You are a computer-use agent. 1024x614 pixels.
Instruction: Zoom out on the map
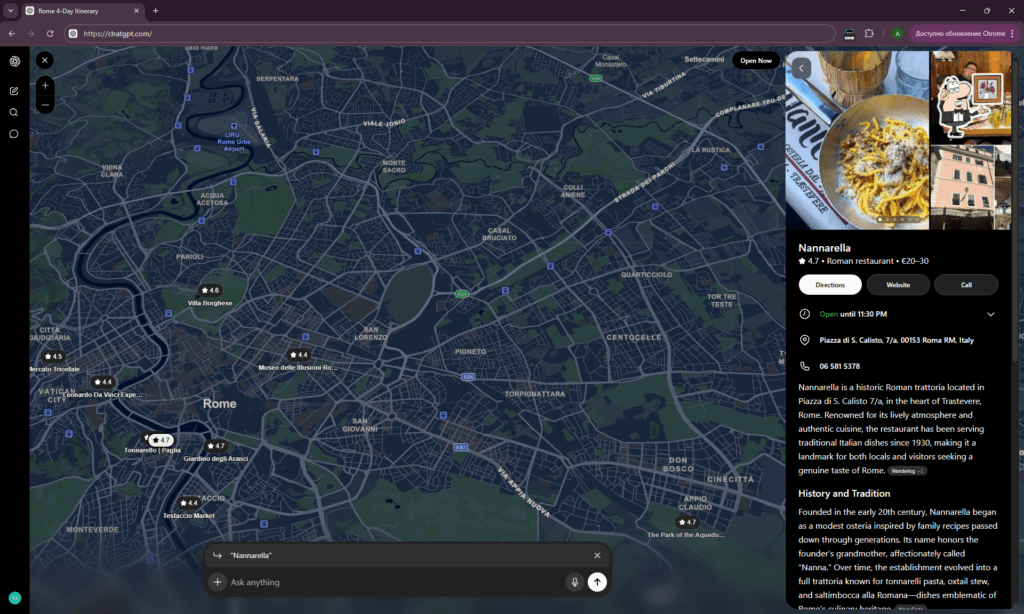pos(45,105)
